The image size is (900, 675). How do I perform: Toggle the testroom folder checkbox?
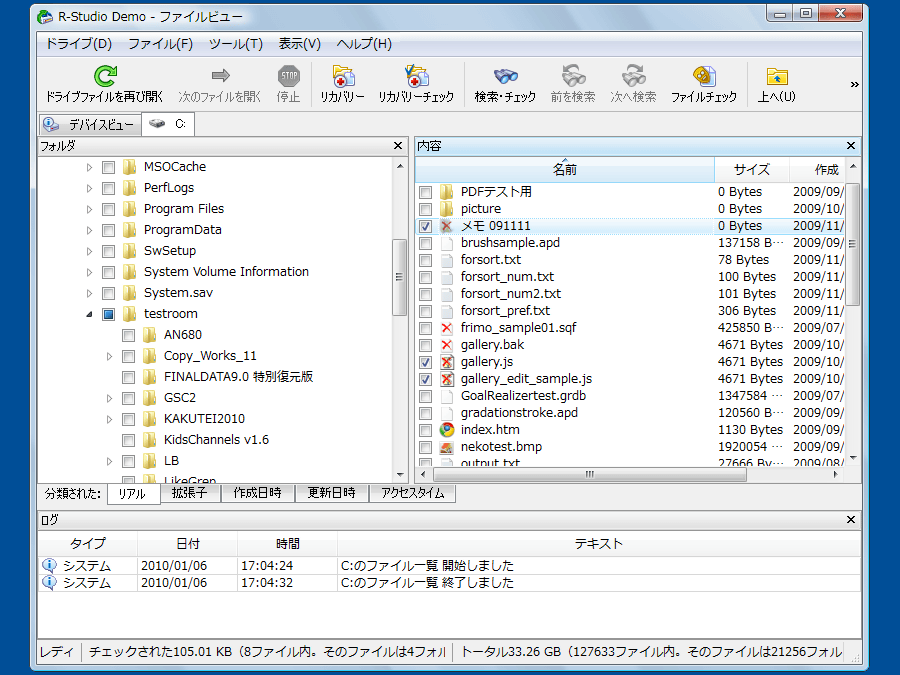(108, 314)
